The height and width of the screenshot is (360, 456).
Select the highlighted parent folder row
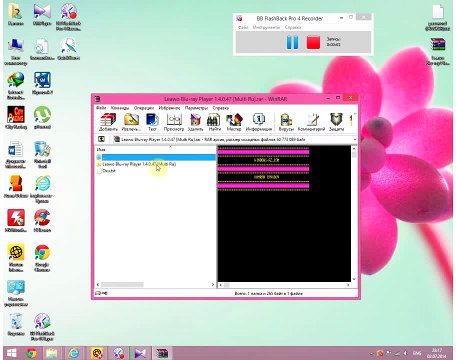pyautogui.click(x=156, y=157)
